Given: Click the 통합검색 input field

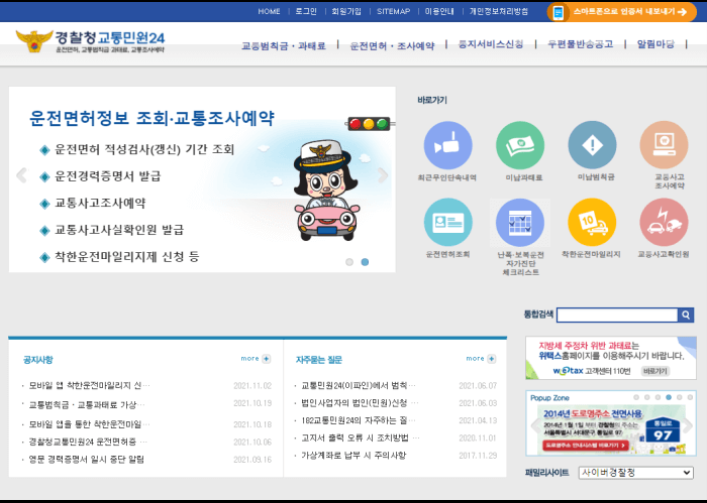Looking at the screenshot, I should point(617,315).
